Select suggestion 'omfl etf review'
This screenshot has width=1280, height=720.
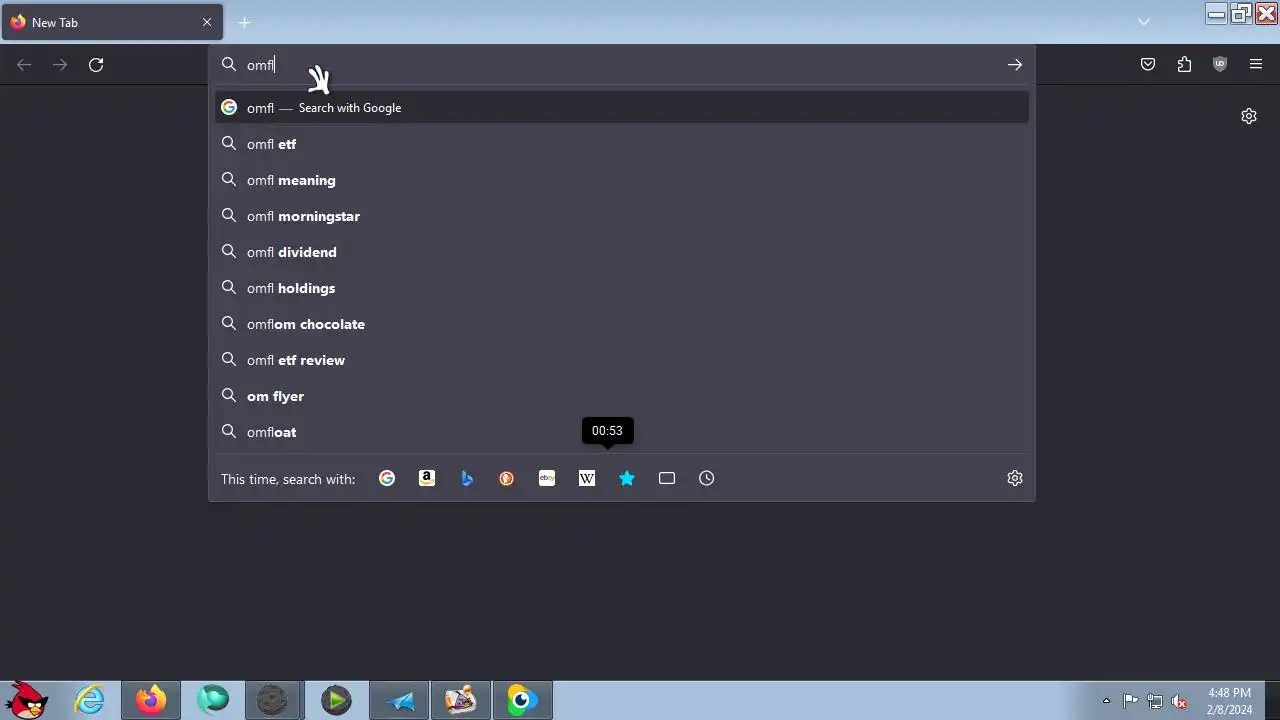tap(622, 360)
